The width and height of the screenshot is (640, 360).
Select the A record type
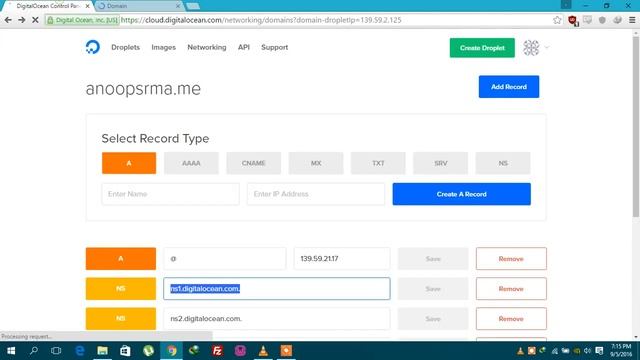(129, 163)
